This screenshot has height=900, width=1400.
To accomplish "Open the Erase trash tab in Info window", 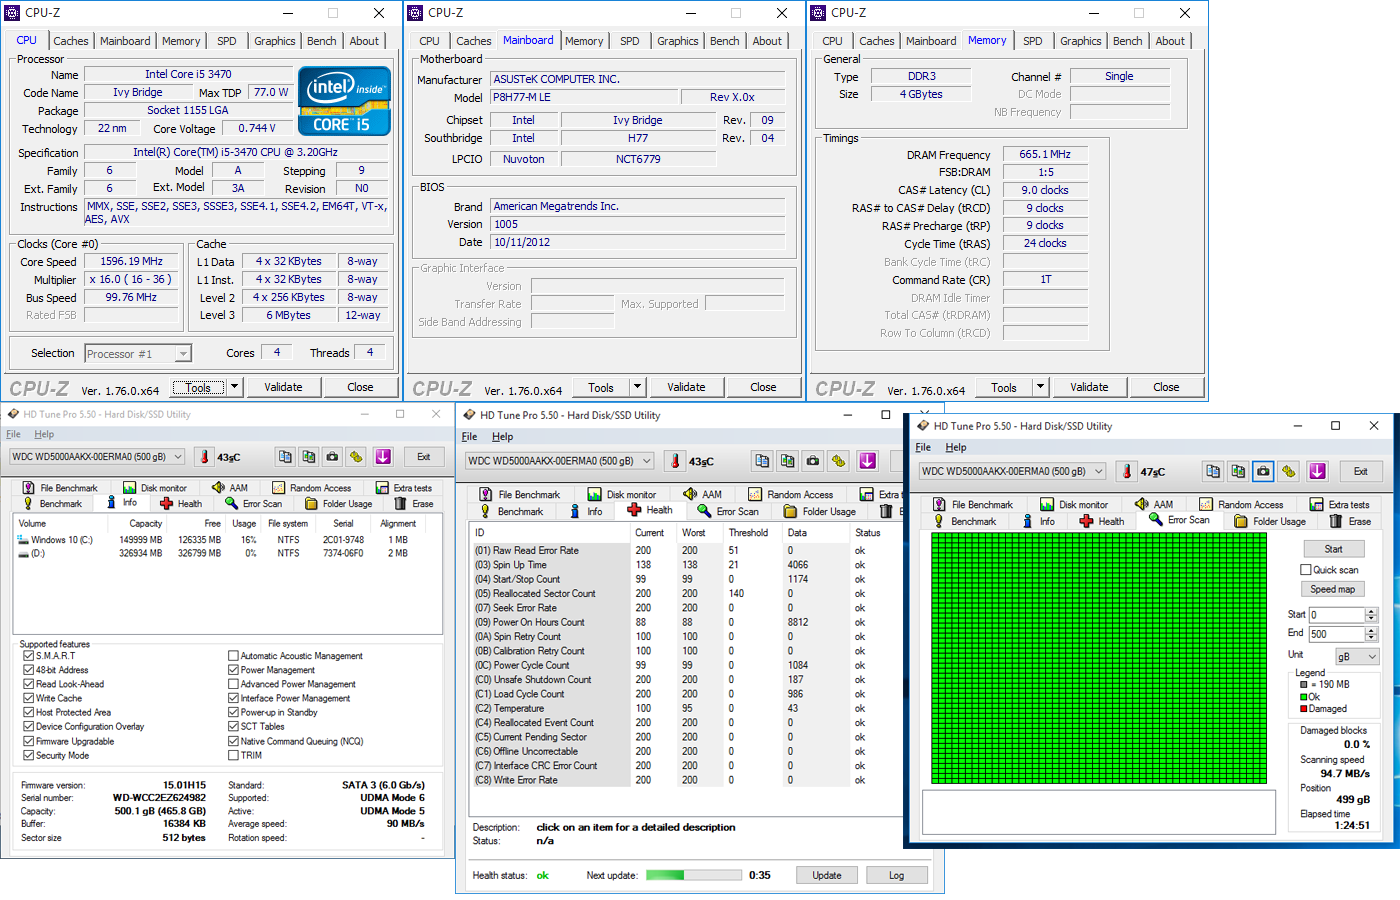I will (x=414, y=504).
